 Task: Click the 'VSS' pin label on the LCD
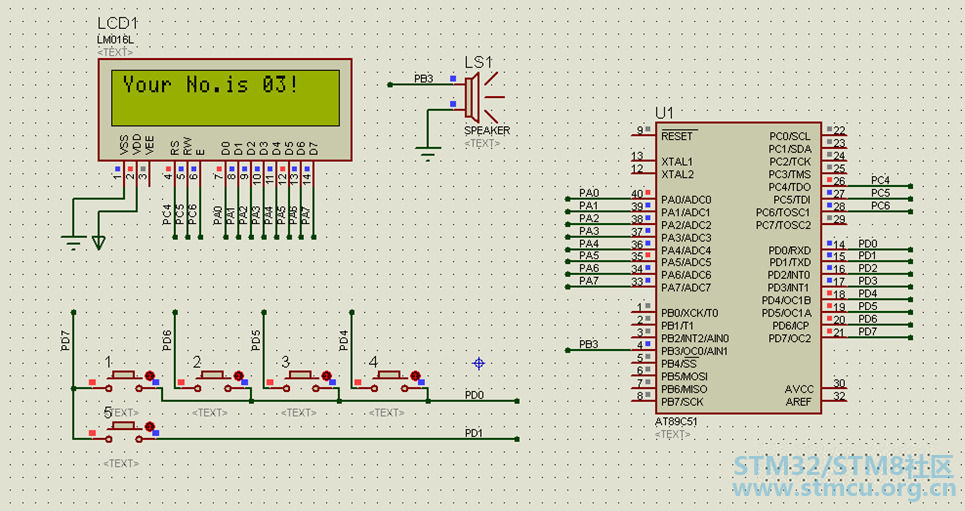click(124, 145)
